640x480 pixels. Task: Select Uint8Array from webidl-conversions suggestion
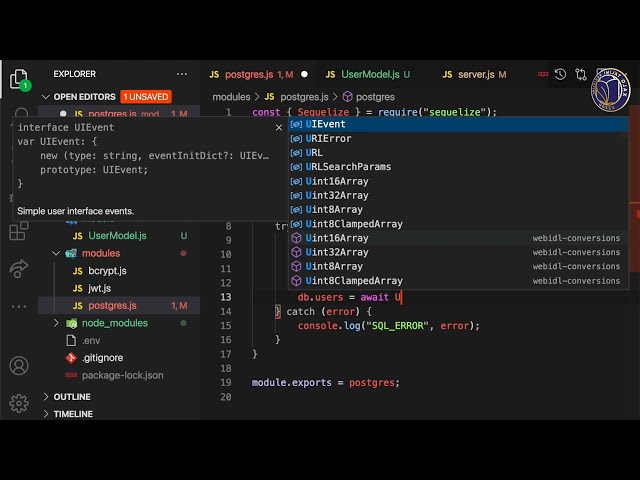(x=458, y=267)
